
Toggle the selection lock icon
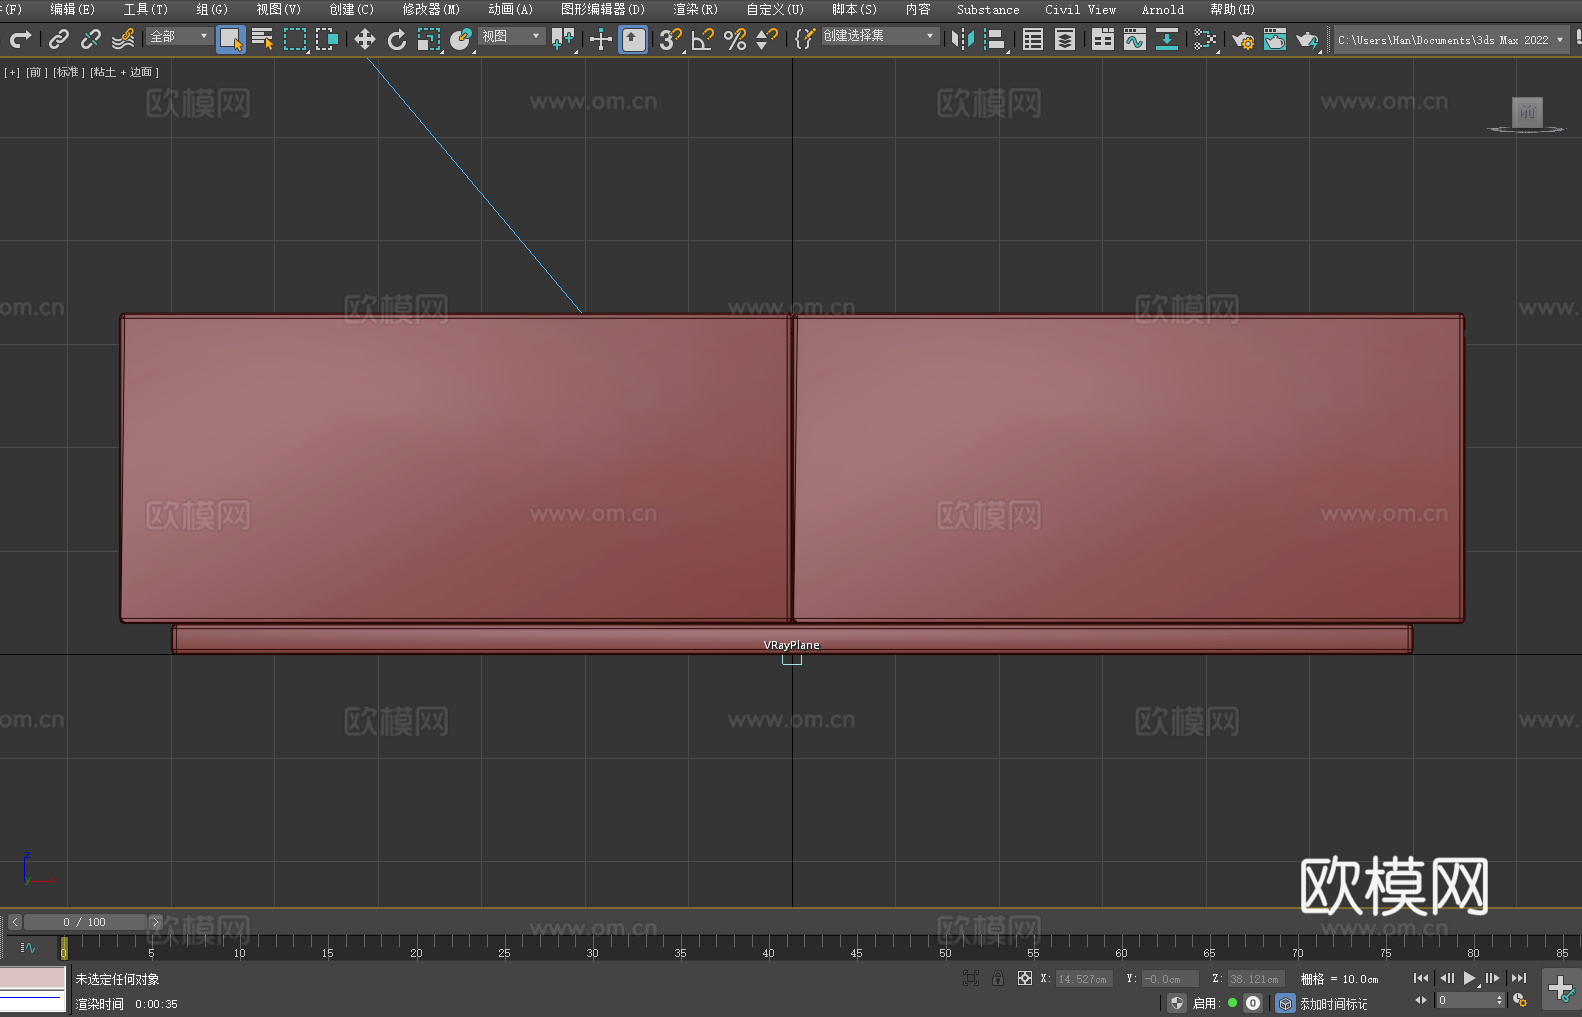(998, 978)
